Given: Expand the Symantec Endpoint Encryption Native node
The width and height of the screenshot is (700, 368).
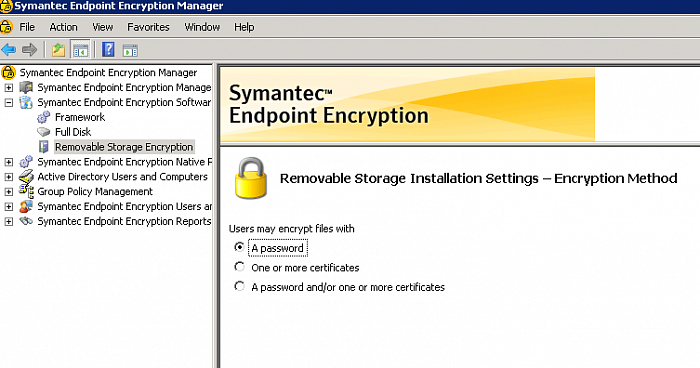Looking at the screenshot, I should pyautogui.click(x=8, y=162).
